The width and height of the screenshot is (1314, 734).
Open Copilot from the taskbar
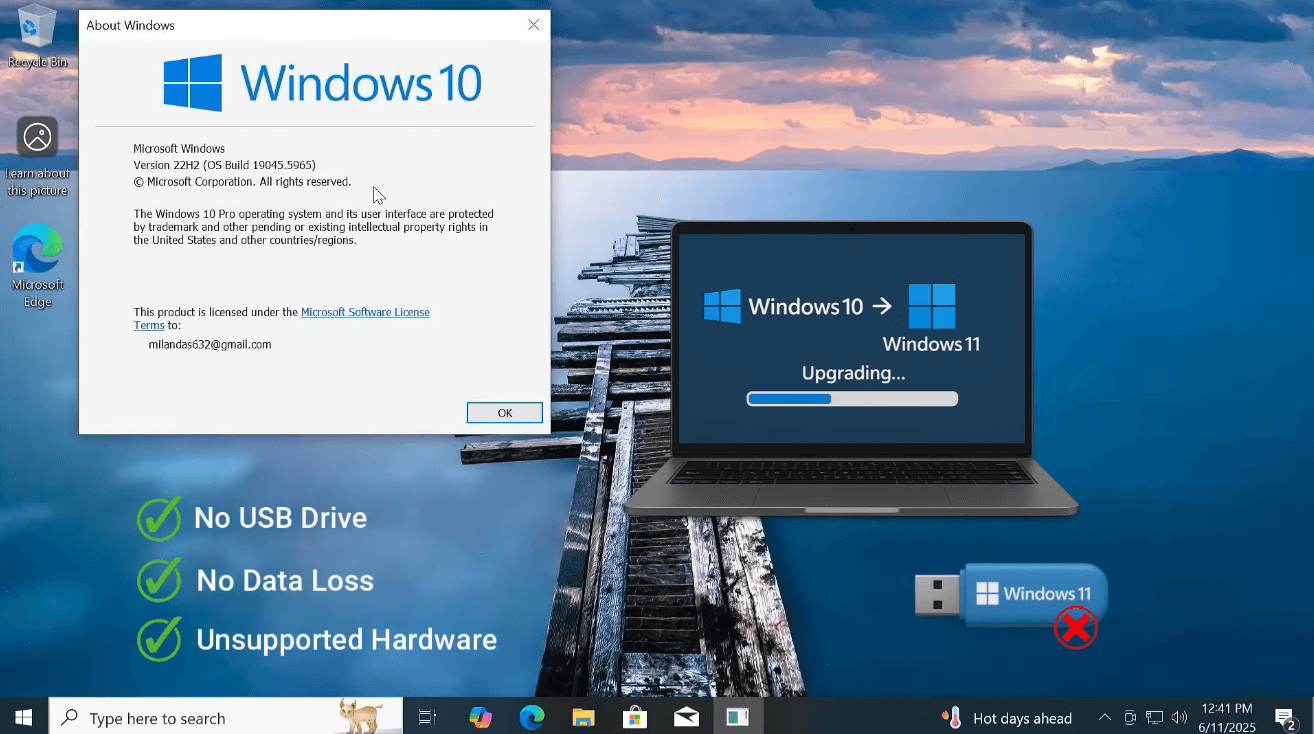point(480,717)
